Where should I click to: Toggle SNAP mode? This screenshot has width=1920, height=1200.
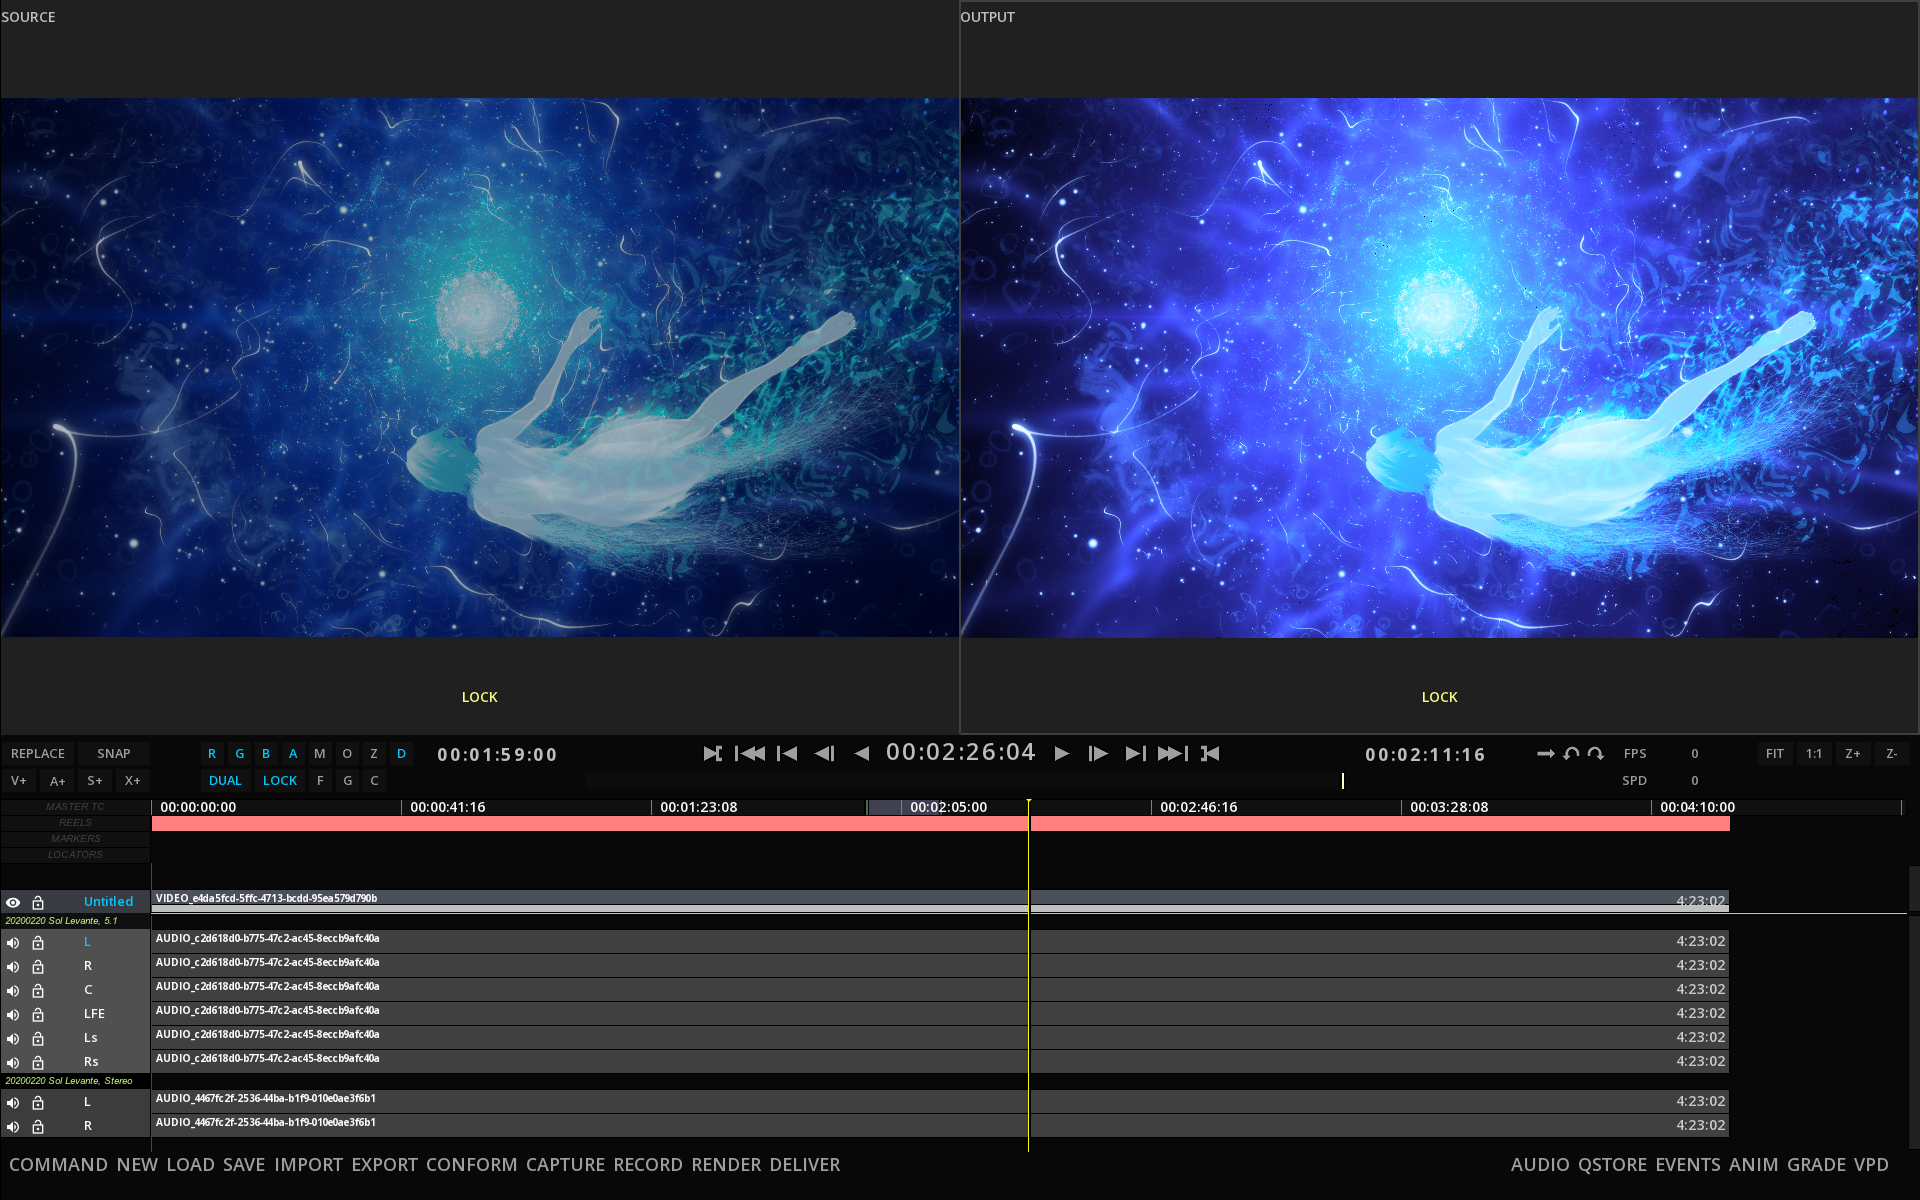[114, 754]
